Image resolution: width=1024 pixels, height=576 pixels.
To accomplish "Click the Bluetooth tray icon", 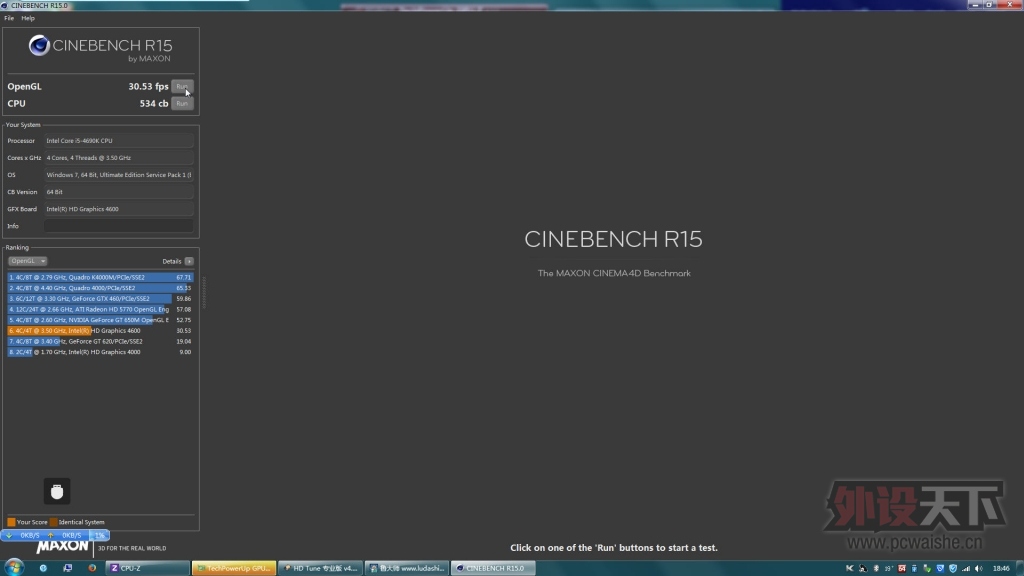I will coord(876,569).
